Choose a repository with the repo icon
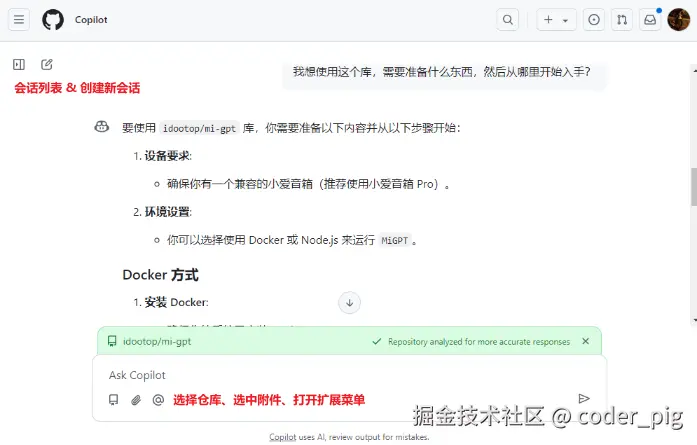 [114, 400]
